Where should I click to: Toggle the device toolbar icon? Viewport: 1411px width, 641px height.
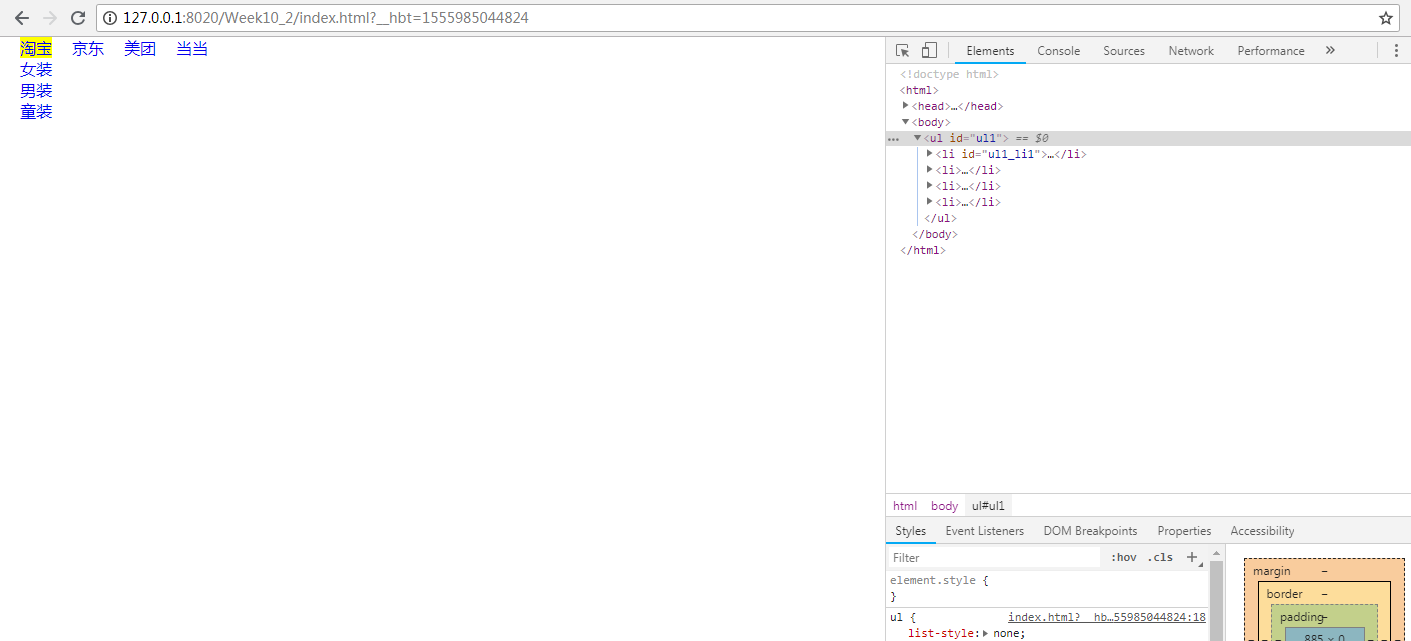point(929,51)
